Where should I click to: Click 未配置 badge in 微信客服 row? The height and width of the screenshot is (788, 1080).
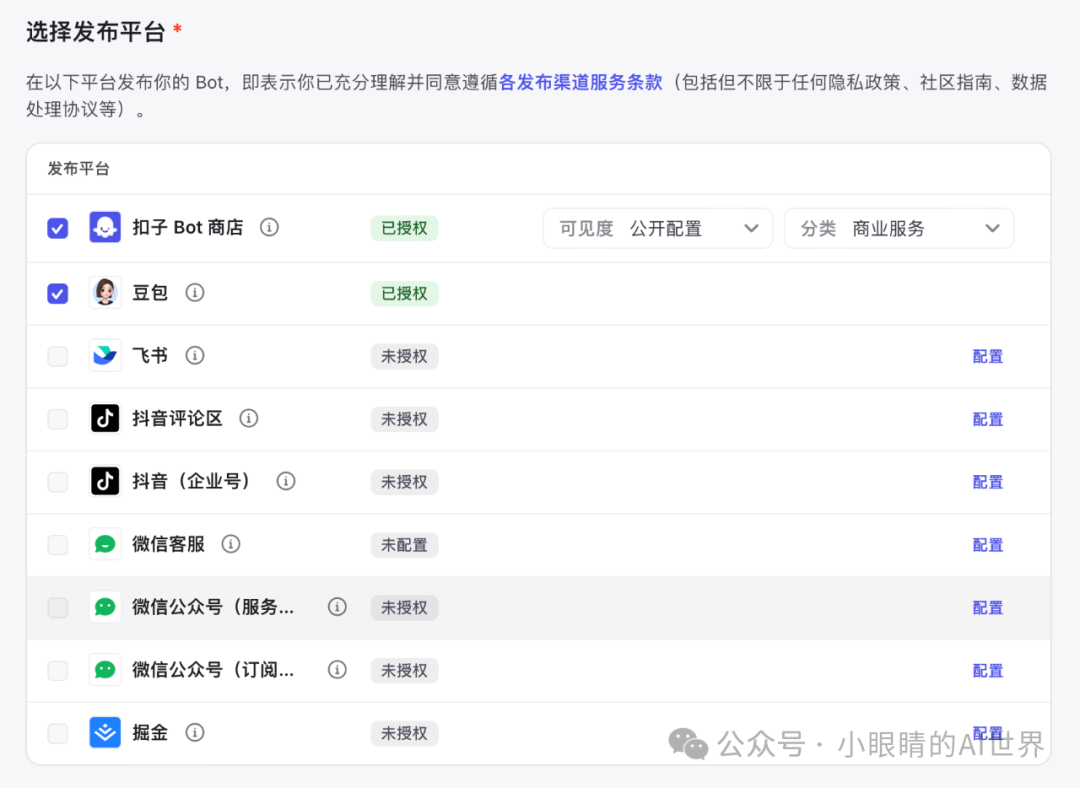point(404,545)
